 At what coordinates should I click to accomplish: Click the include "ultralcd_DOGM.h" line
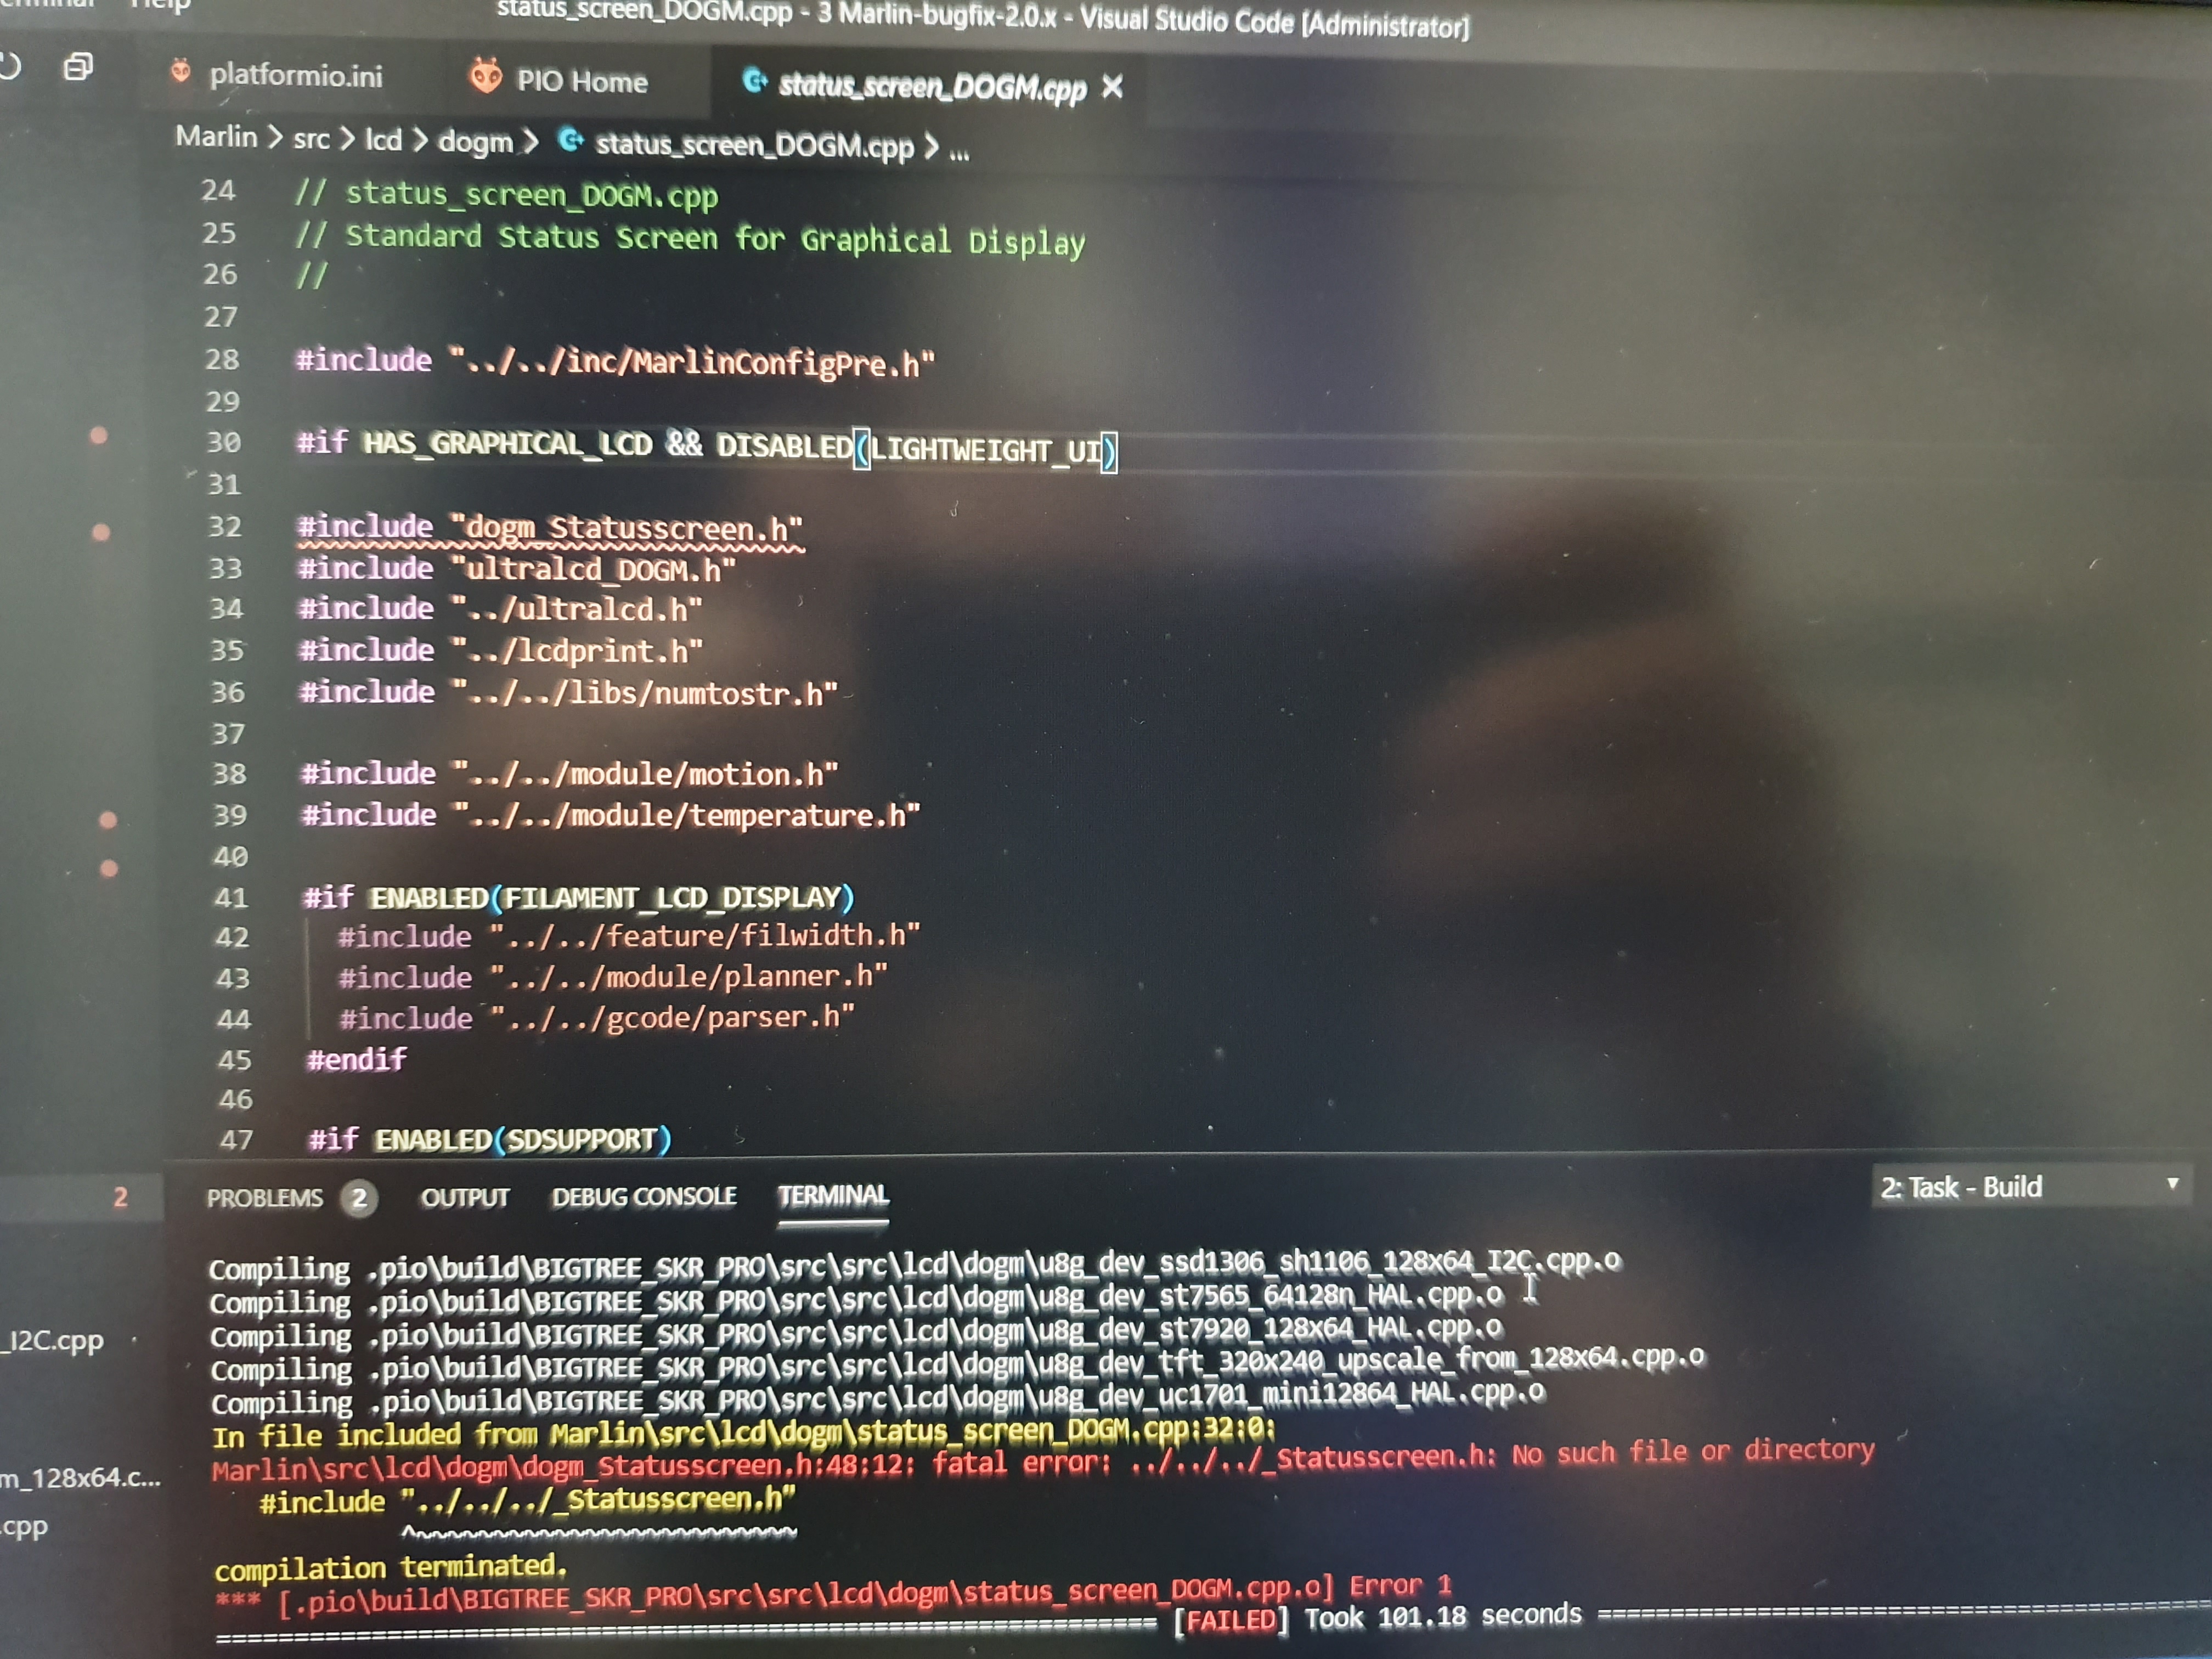tap(517, 570)
